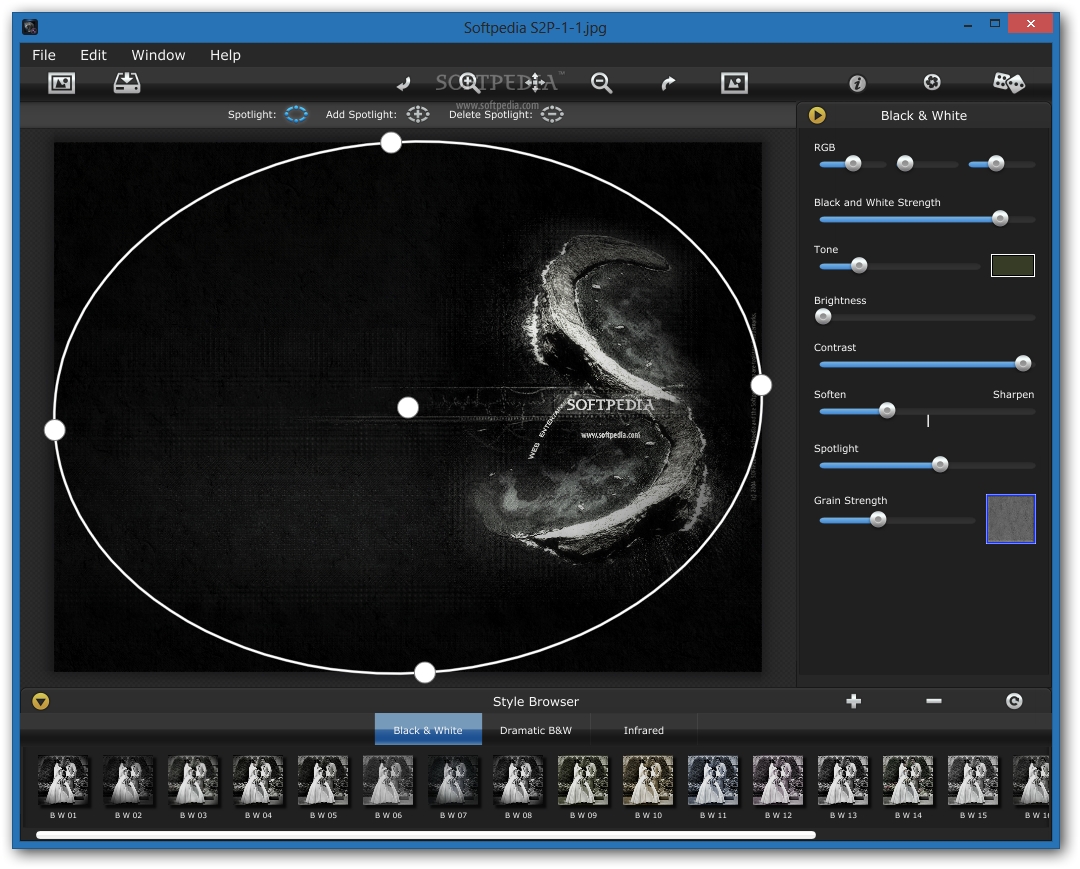Viewport: 1080px width, 869px height.
Task: Open the settings gear icon
Action: coord(932,83)
